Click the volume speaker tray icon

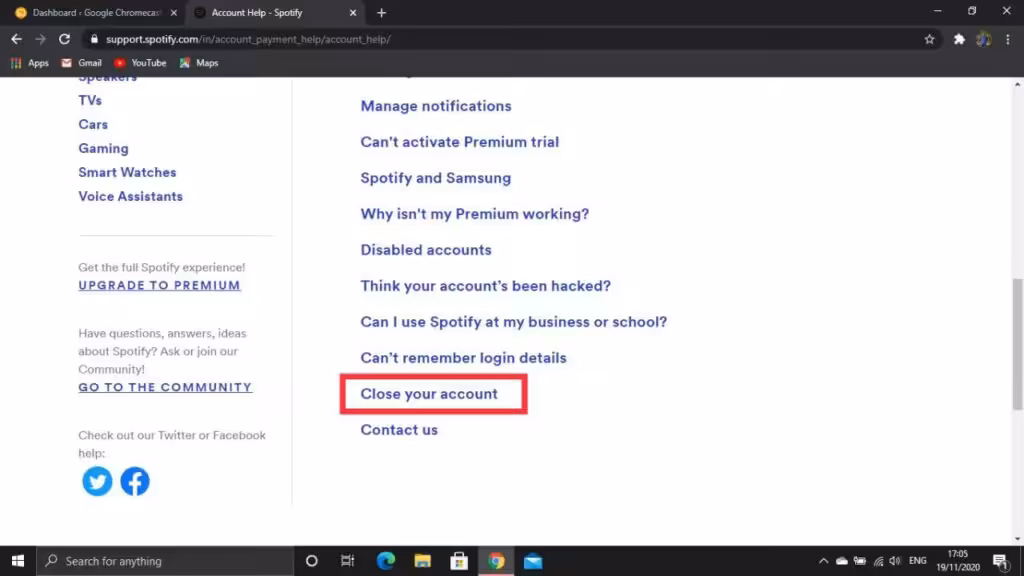pos(895,561)
